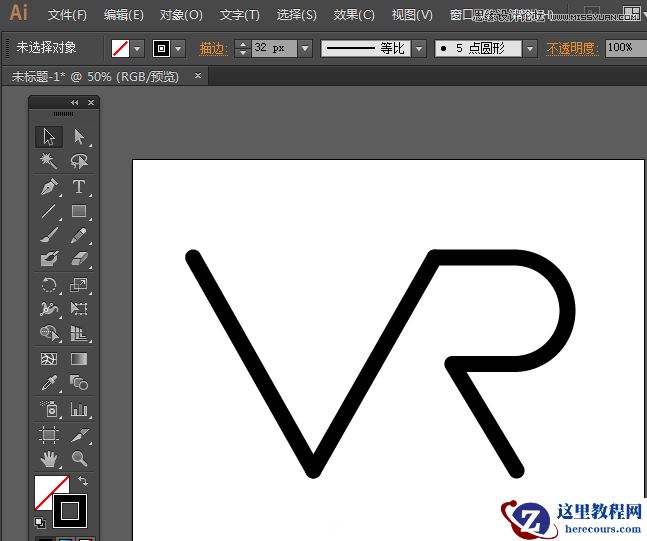The width and height of the screenshot is (647, 541).
Task: Decrease stroke weight with down stepper
Action: click(243, 53)
